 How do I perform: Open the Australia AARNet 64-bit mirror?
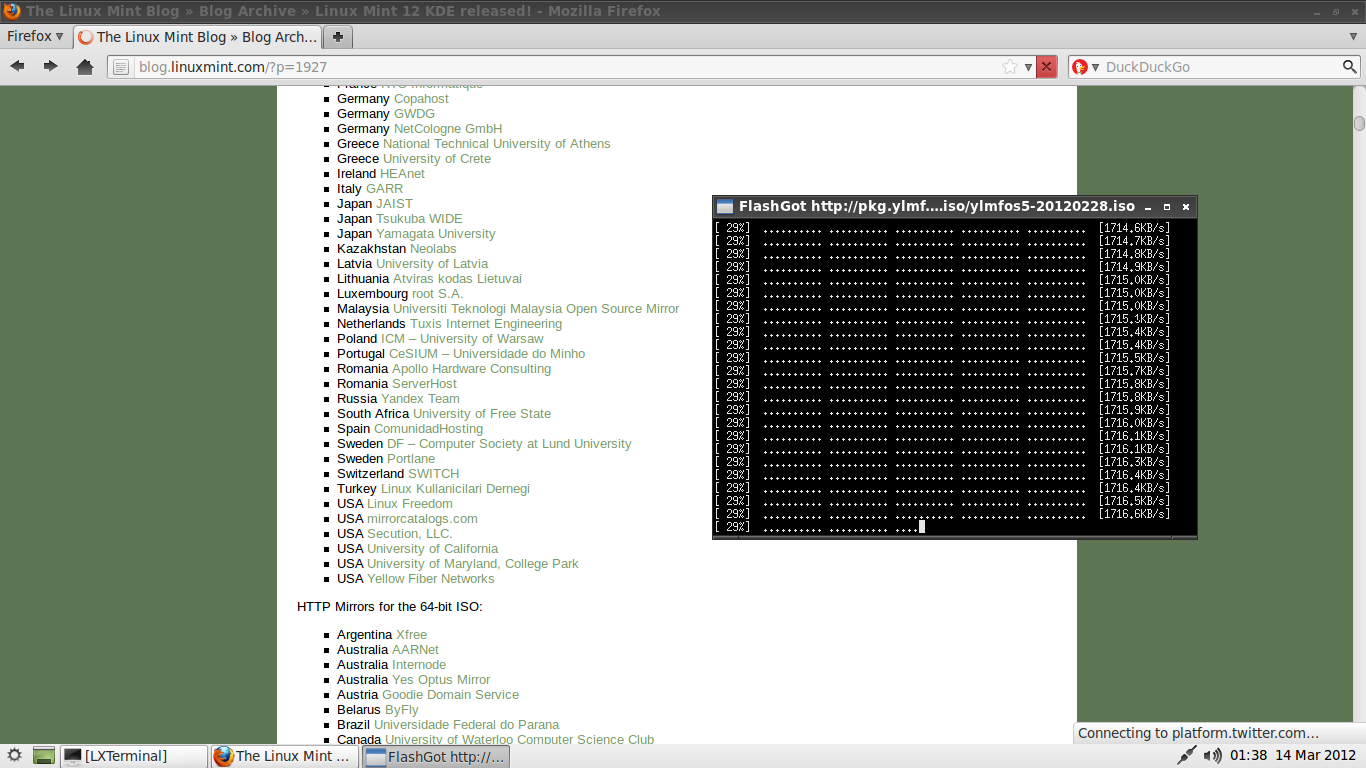[415, 649]
